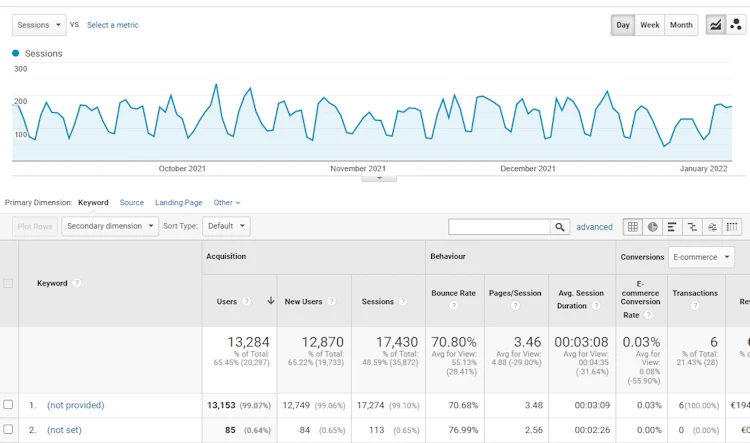This screenshot has width=750, height=443.
Task: Sort table by Bounce Rate header
Action: pyautogui.click(x=453, y=293)
